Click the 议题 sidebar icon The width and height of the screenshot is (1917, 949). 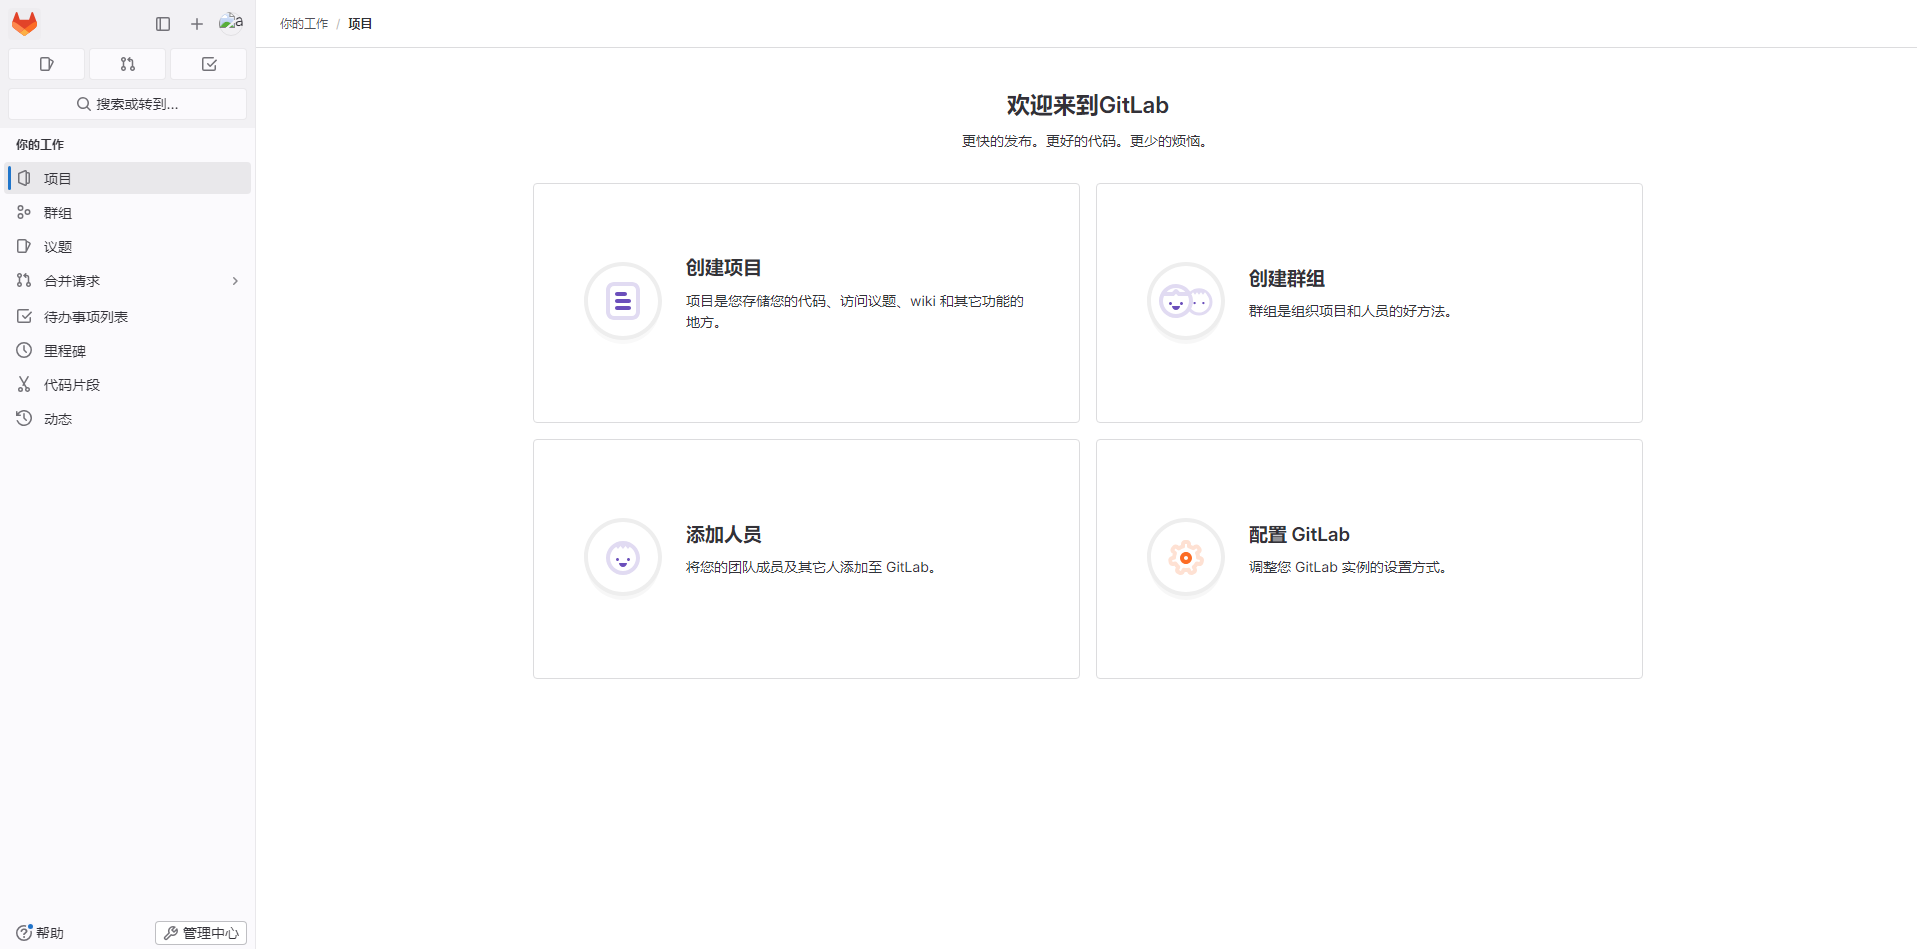pyautogui.click(x=24, y=246)
